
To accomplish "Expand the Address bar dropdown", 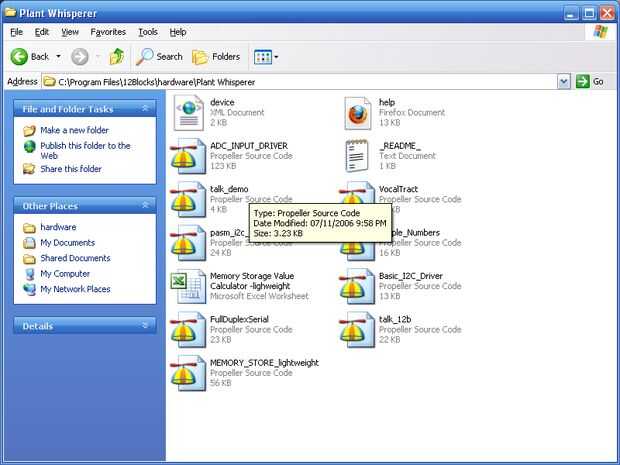I will 564,82.
